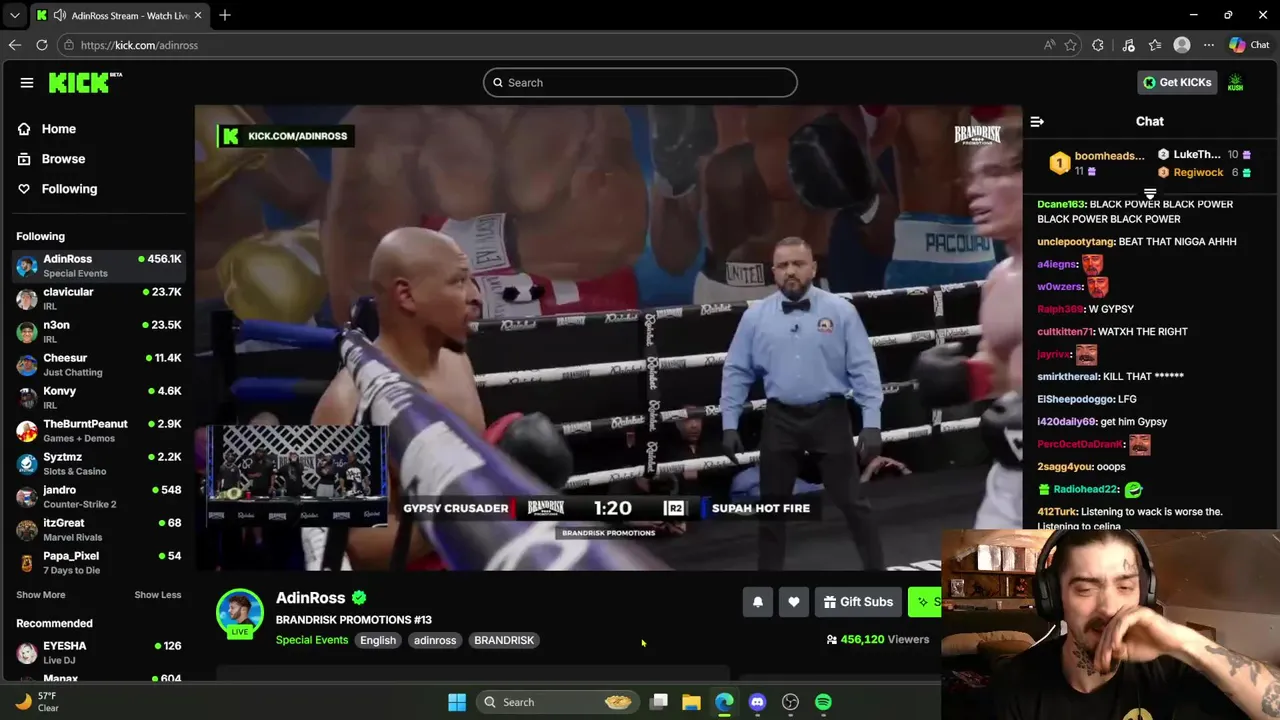Go back in the browser

point(14,45)
